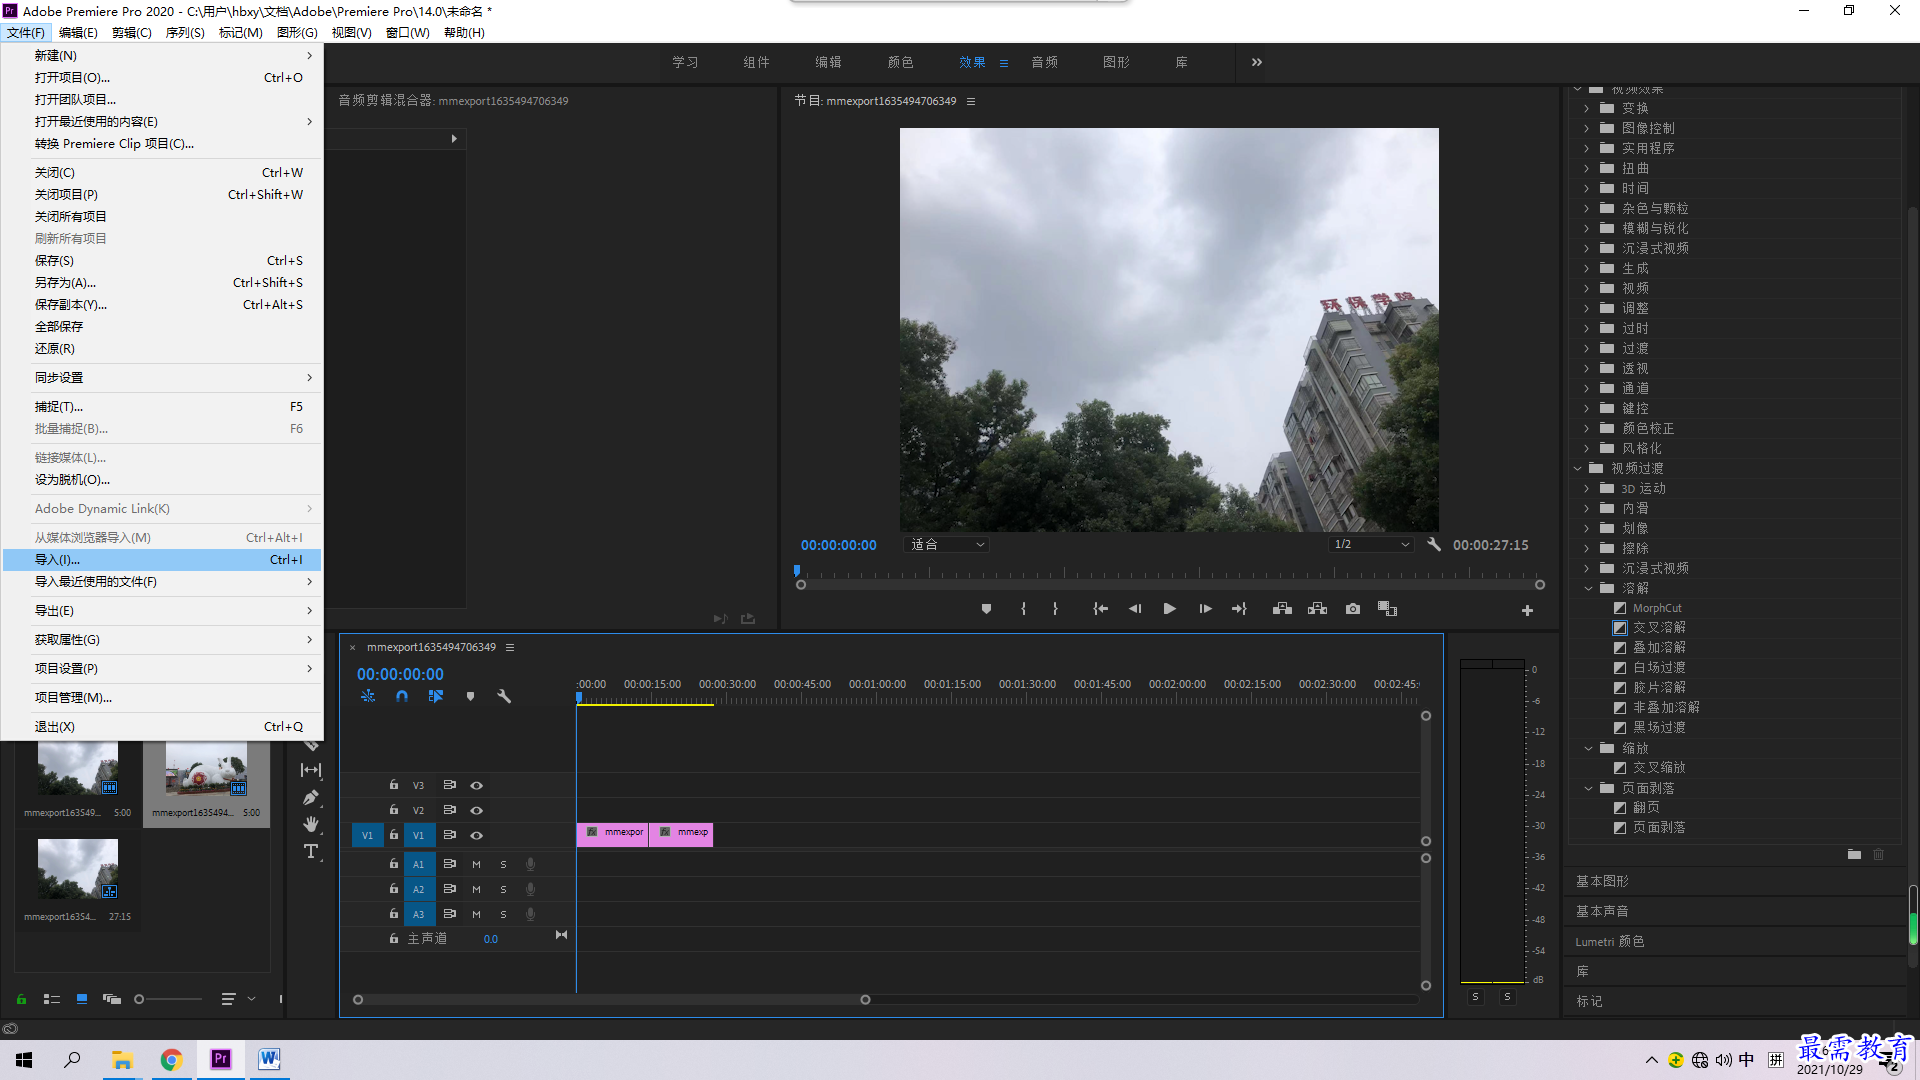Open project sort icons menu
Viewport: 1920px width, 1080px height.
(x=228, y=999)
